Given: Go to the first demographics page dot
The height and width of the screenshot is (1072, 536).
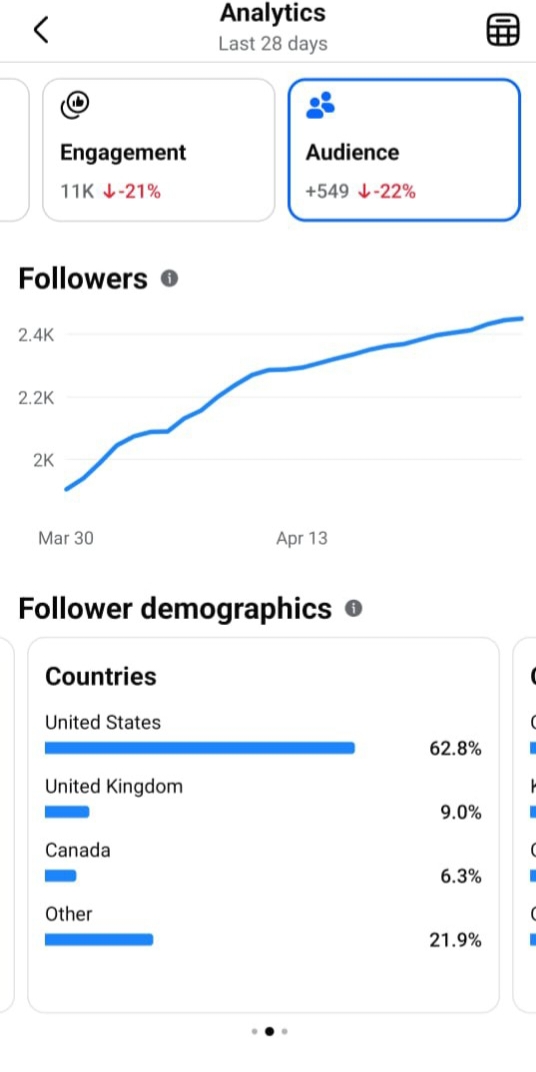Looking at the screenshot, I should [x=254, y=1032].
